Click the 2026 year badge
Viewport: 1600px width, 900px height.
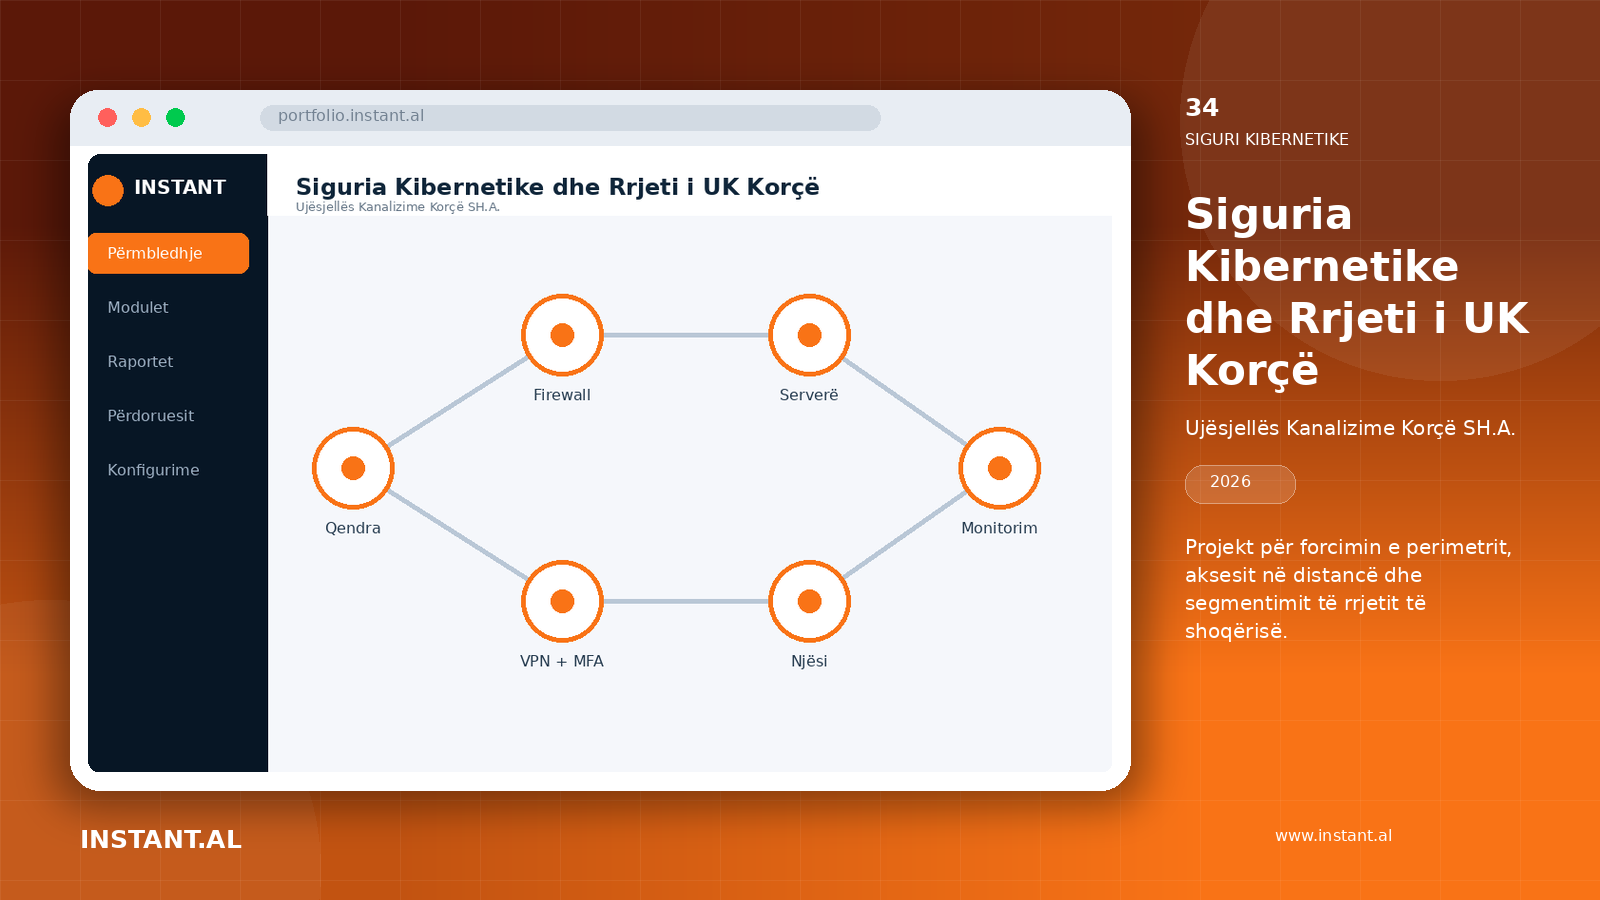click(1240, 484)
